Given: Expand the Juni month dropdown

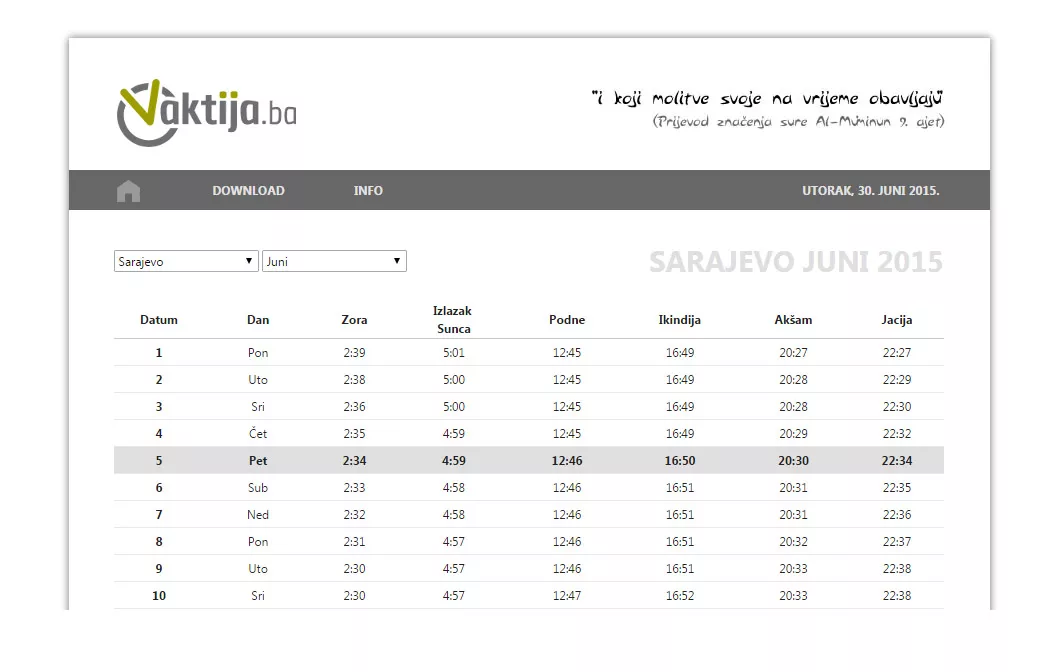Looking at the screenshot, I should click(x=334, y=262).
